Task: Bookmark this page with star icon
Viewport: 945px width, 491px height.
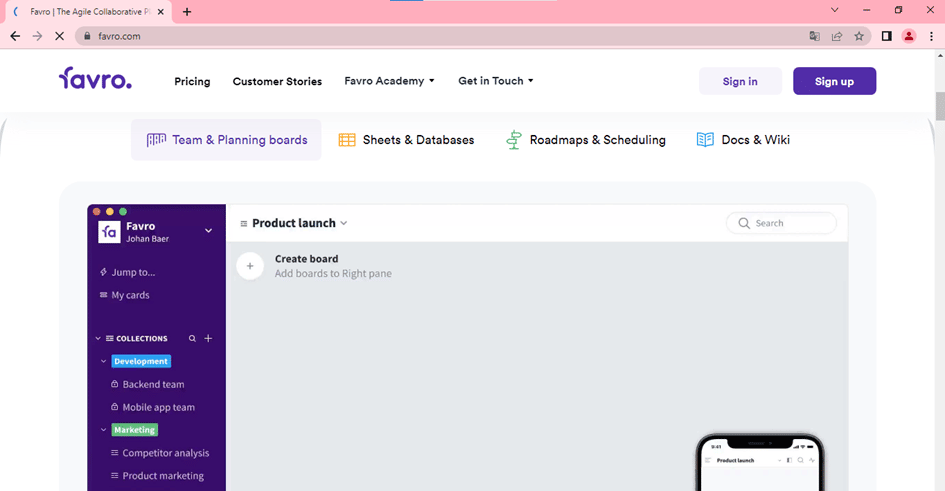Action: coord(859,36)
